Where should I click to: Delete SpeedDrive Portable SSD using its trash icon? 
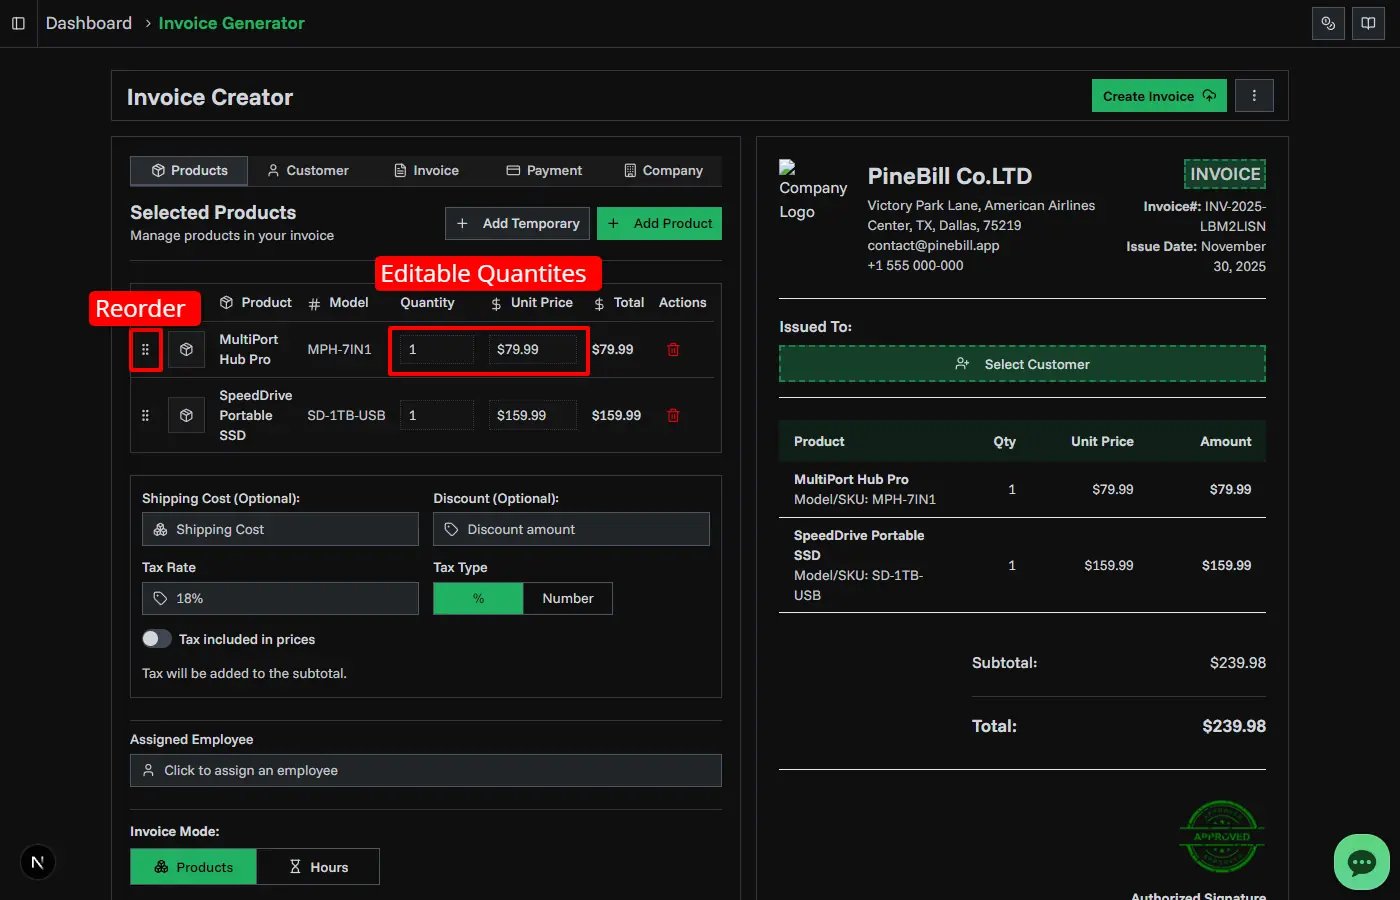tap(672, 414)
